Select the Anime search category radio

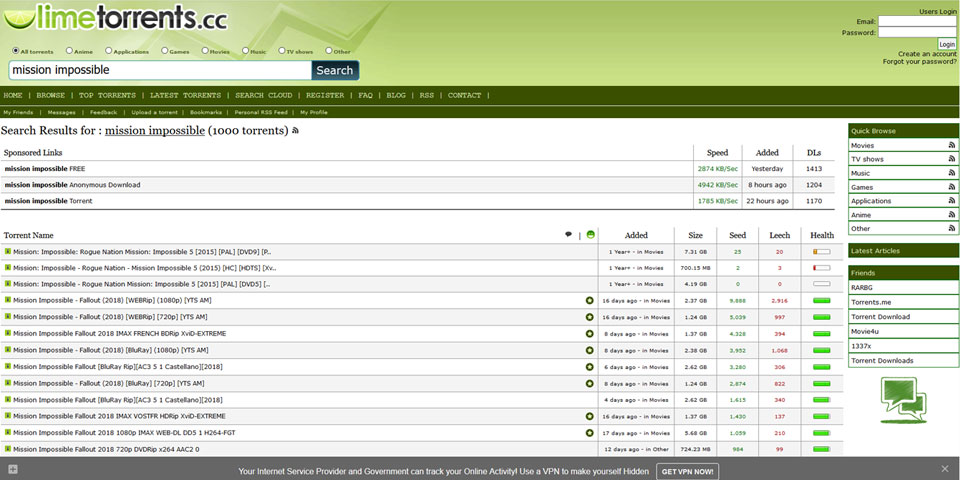69,51
